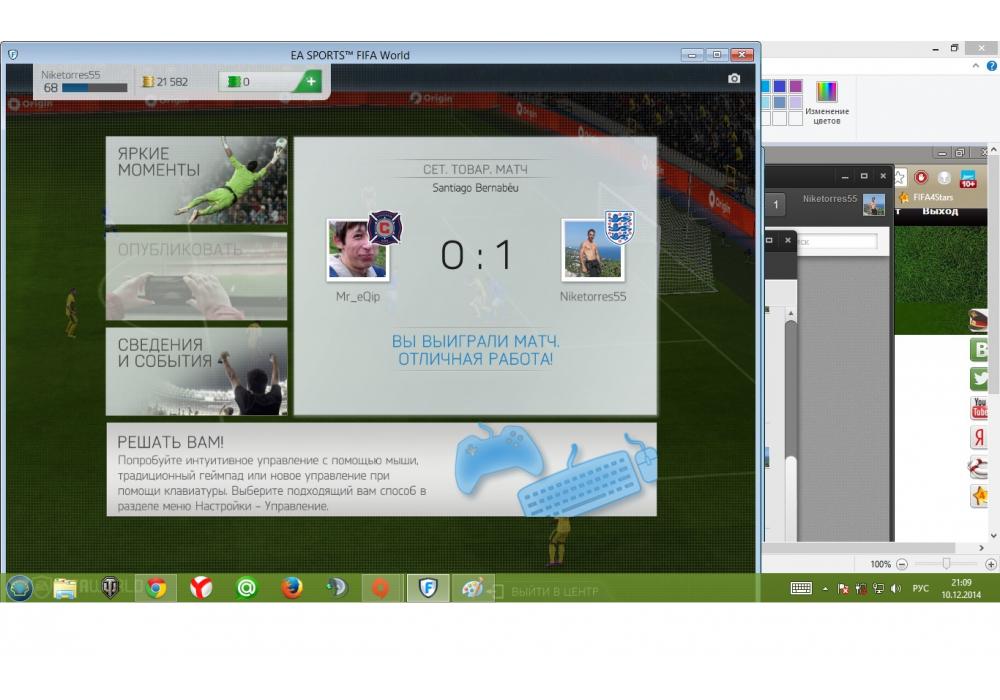The image size is (1000, 700).
Task: Select the magenta Paint color swatch
Action: point(795,86)
